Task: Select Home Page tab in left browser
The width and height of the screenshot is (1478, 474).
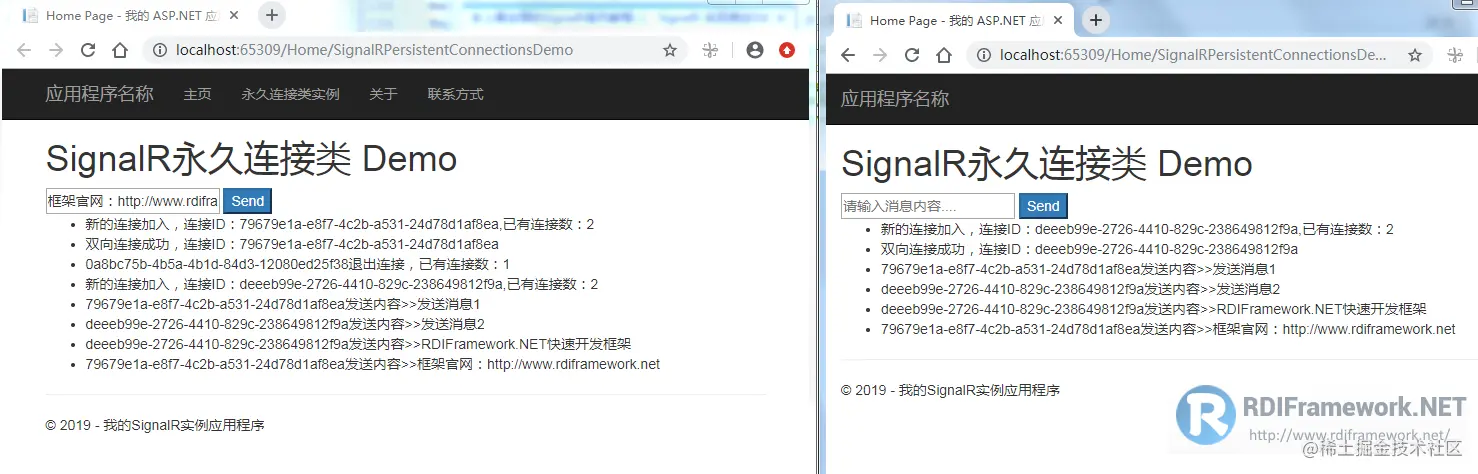Action: tap(130, 15)
